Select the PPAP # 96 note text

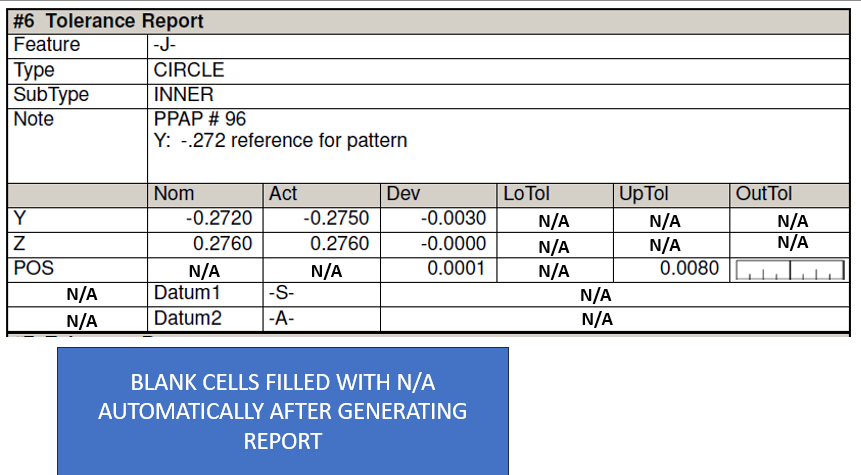pos(200,119)
